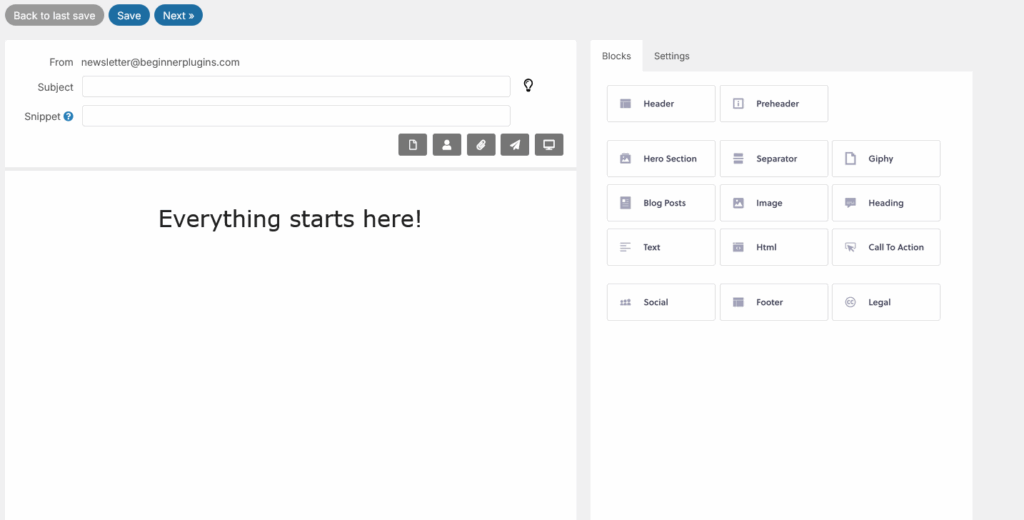The height and width of the screenshot is (520, 1024).
Task: Click Back to last save button
Action: point(54,16)
